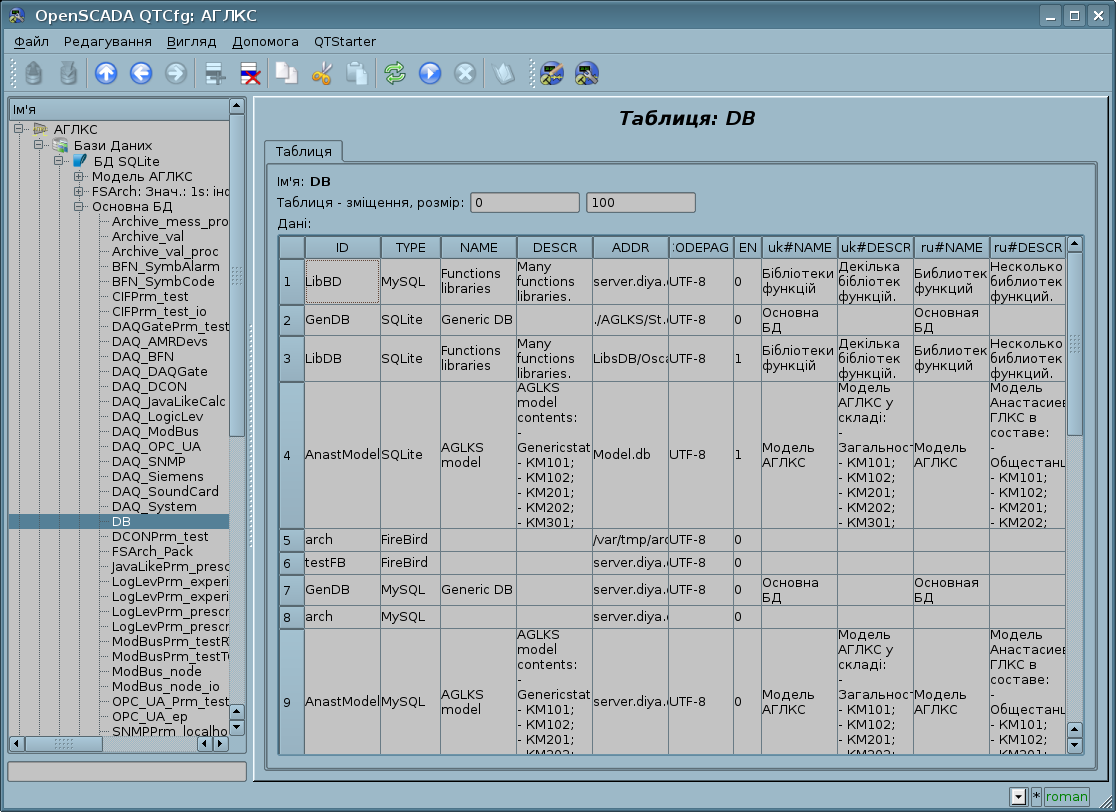Click the table offset input field containing 0
Image resolution: width=1116 pixels, height=812 pixels.
coord(524,203)
